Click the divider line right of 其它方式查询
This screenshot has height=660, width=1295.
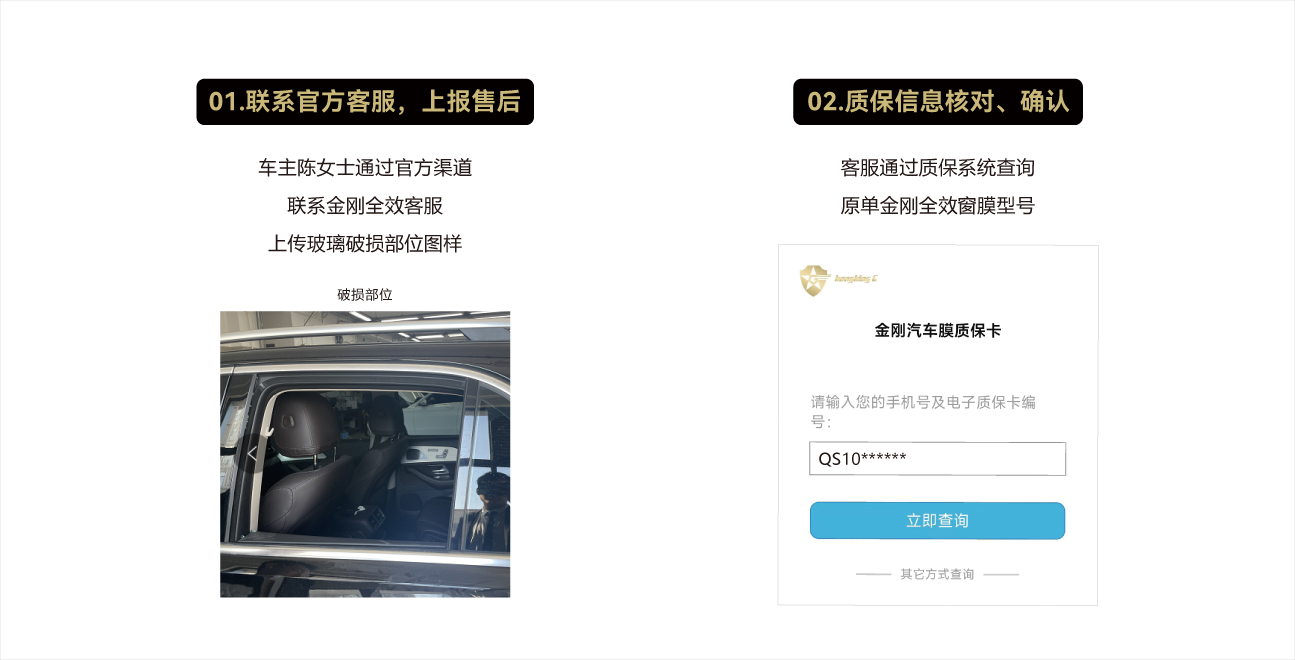(1001, 575)
